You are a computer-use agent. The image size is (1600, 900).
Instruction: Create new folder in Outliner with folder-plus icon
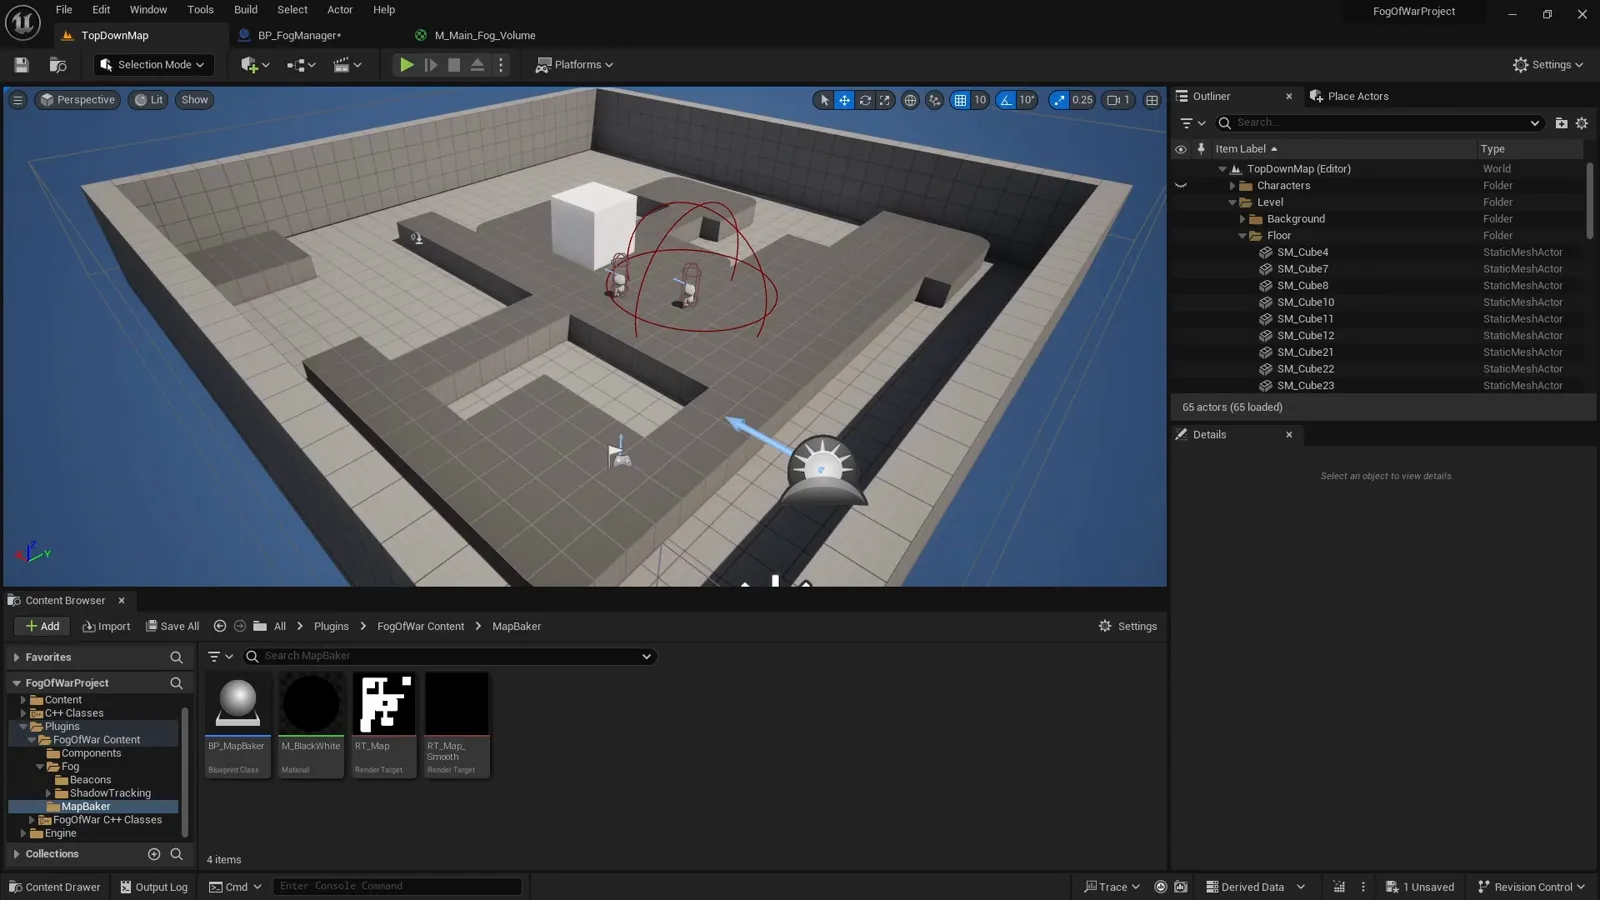click(x=1561, y=123)
